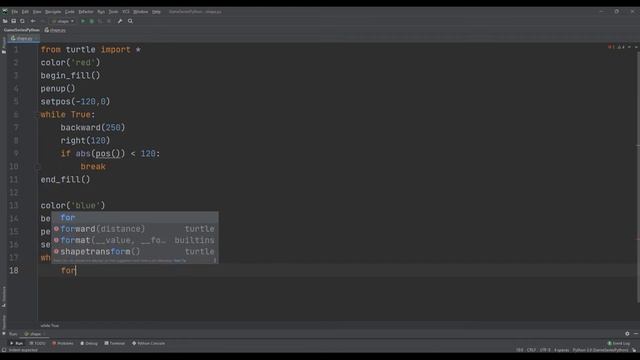
Task: Click the Back navigation arrow
Action: 33,21
